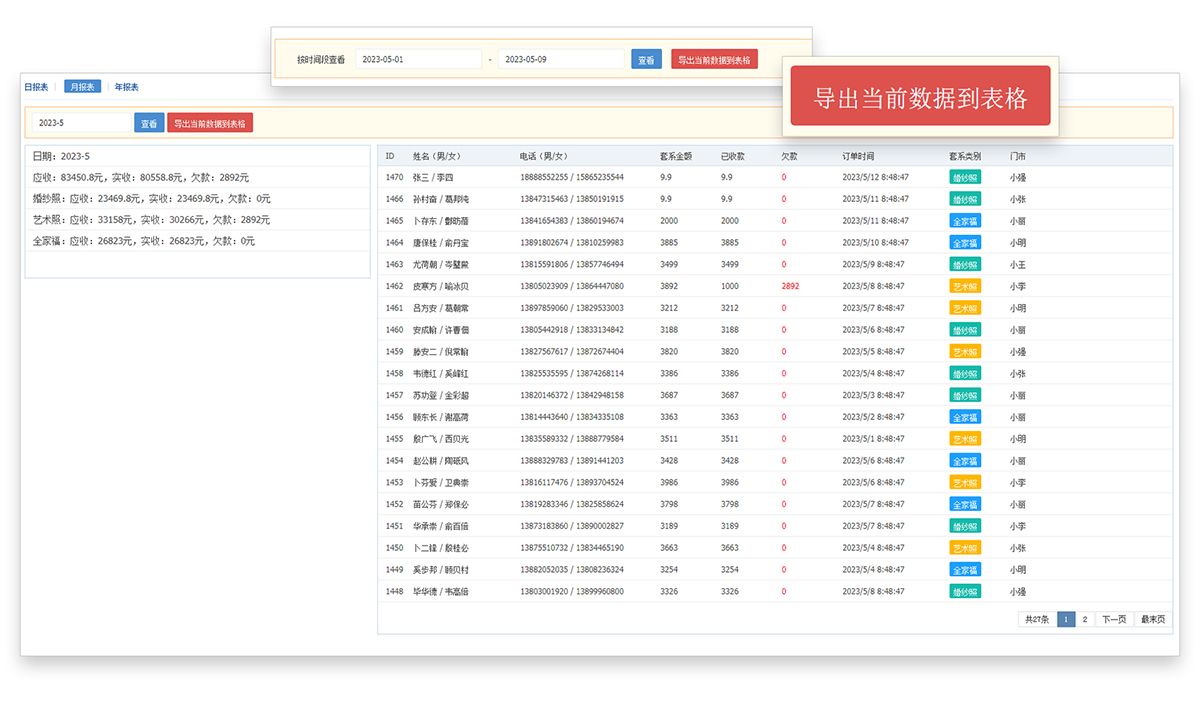Click the 下一页 pagination button
This screenshot has height=709, width=1200.
(x=1114, y=619)
